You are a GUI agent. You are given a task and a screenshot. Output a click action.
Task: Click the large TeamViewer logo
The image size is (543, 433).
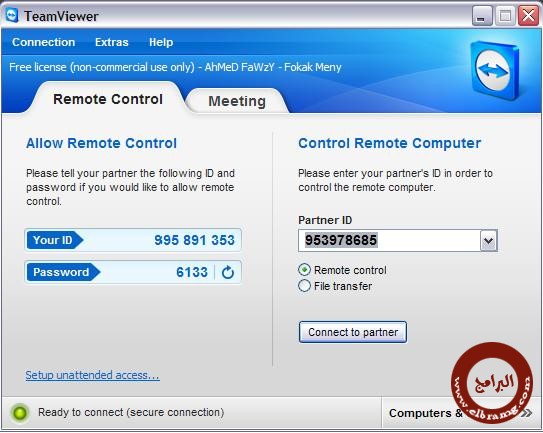point(495,71)
